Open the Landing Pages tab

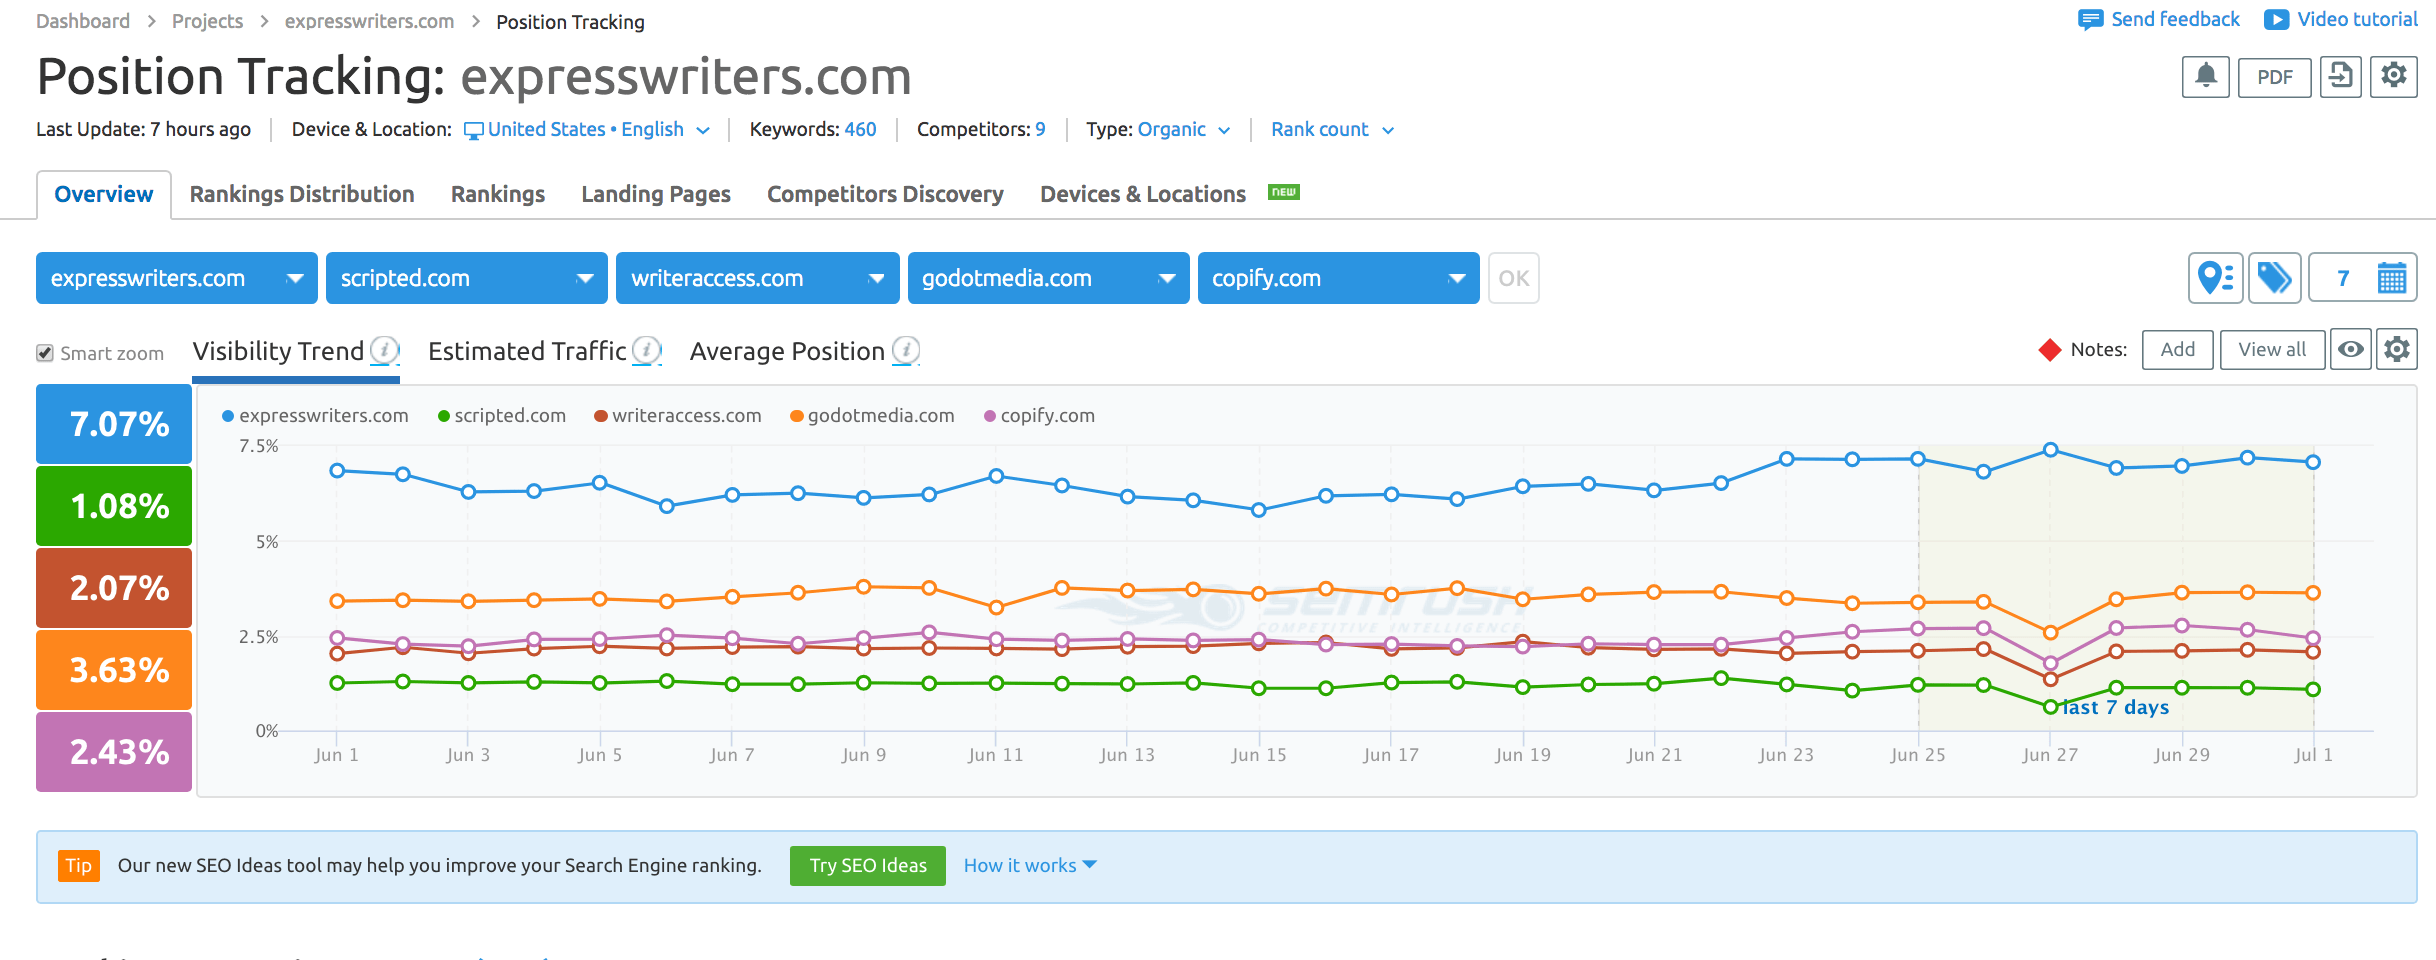point(656,194)
